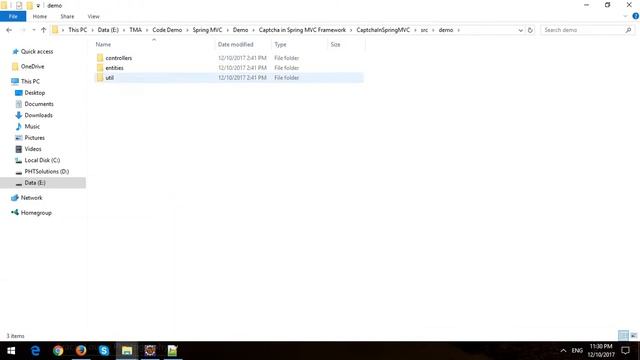The width and height of the screenshot is (640, 360).
Task: Click the New folder quick access icon
Action: 29,5
